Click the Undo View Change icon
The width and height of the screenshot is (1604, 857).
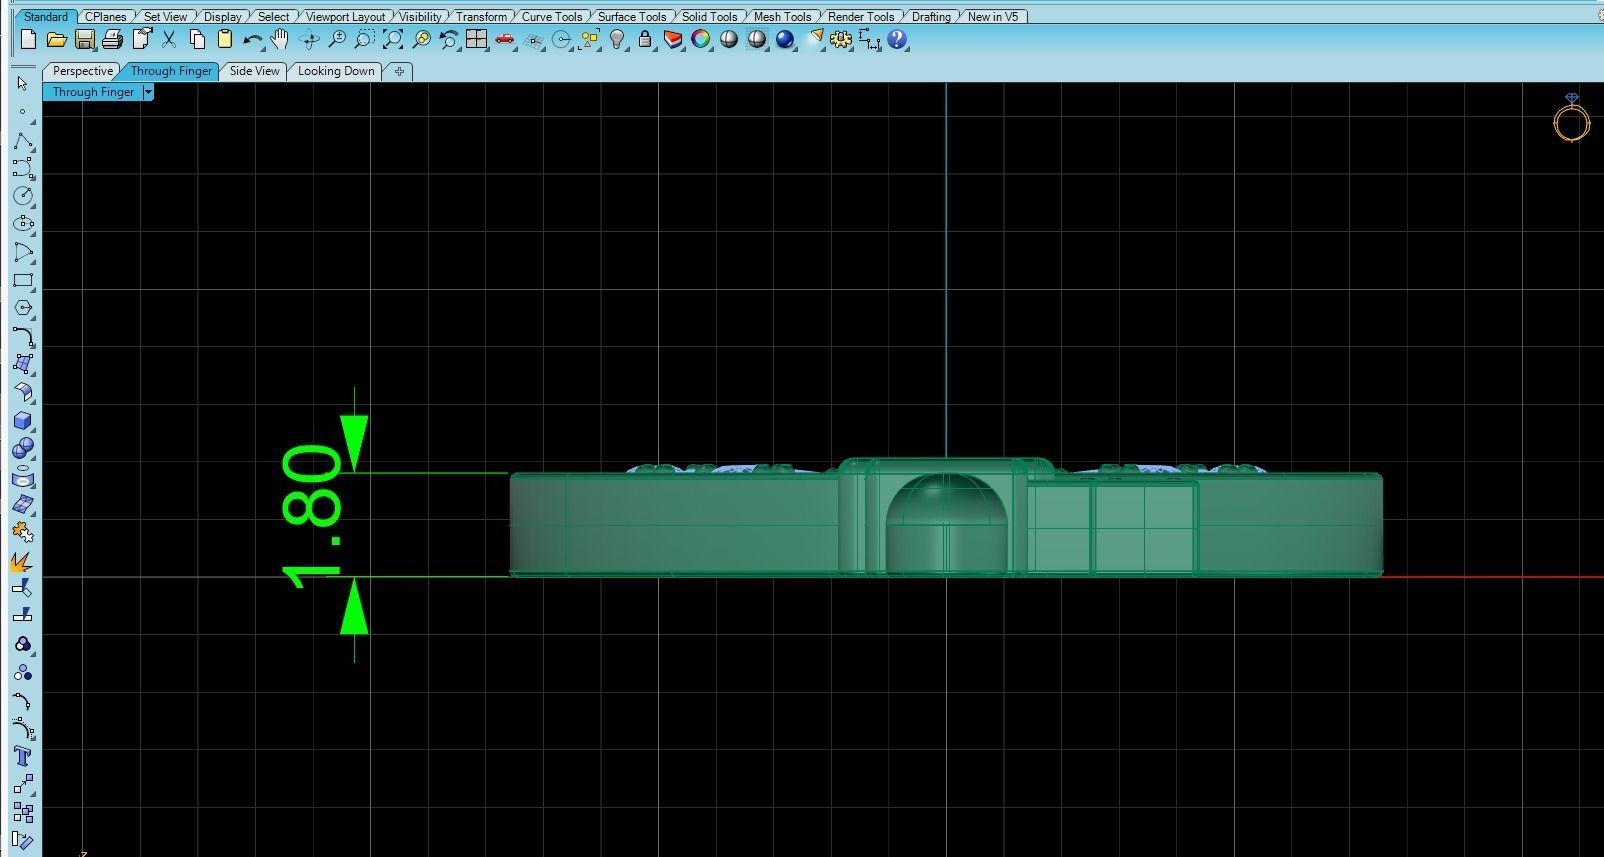click(x=449, y=40)
